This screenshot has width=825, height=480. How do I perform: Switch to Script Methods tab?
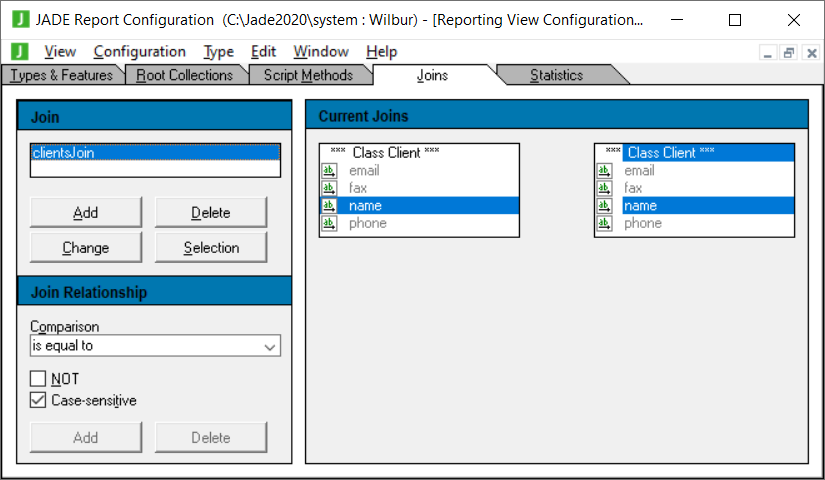tap(308, 75)
